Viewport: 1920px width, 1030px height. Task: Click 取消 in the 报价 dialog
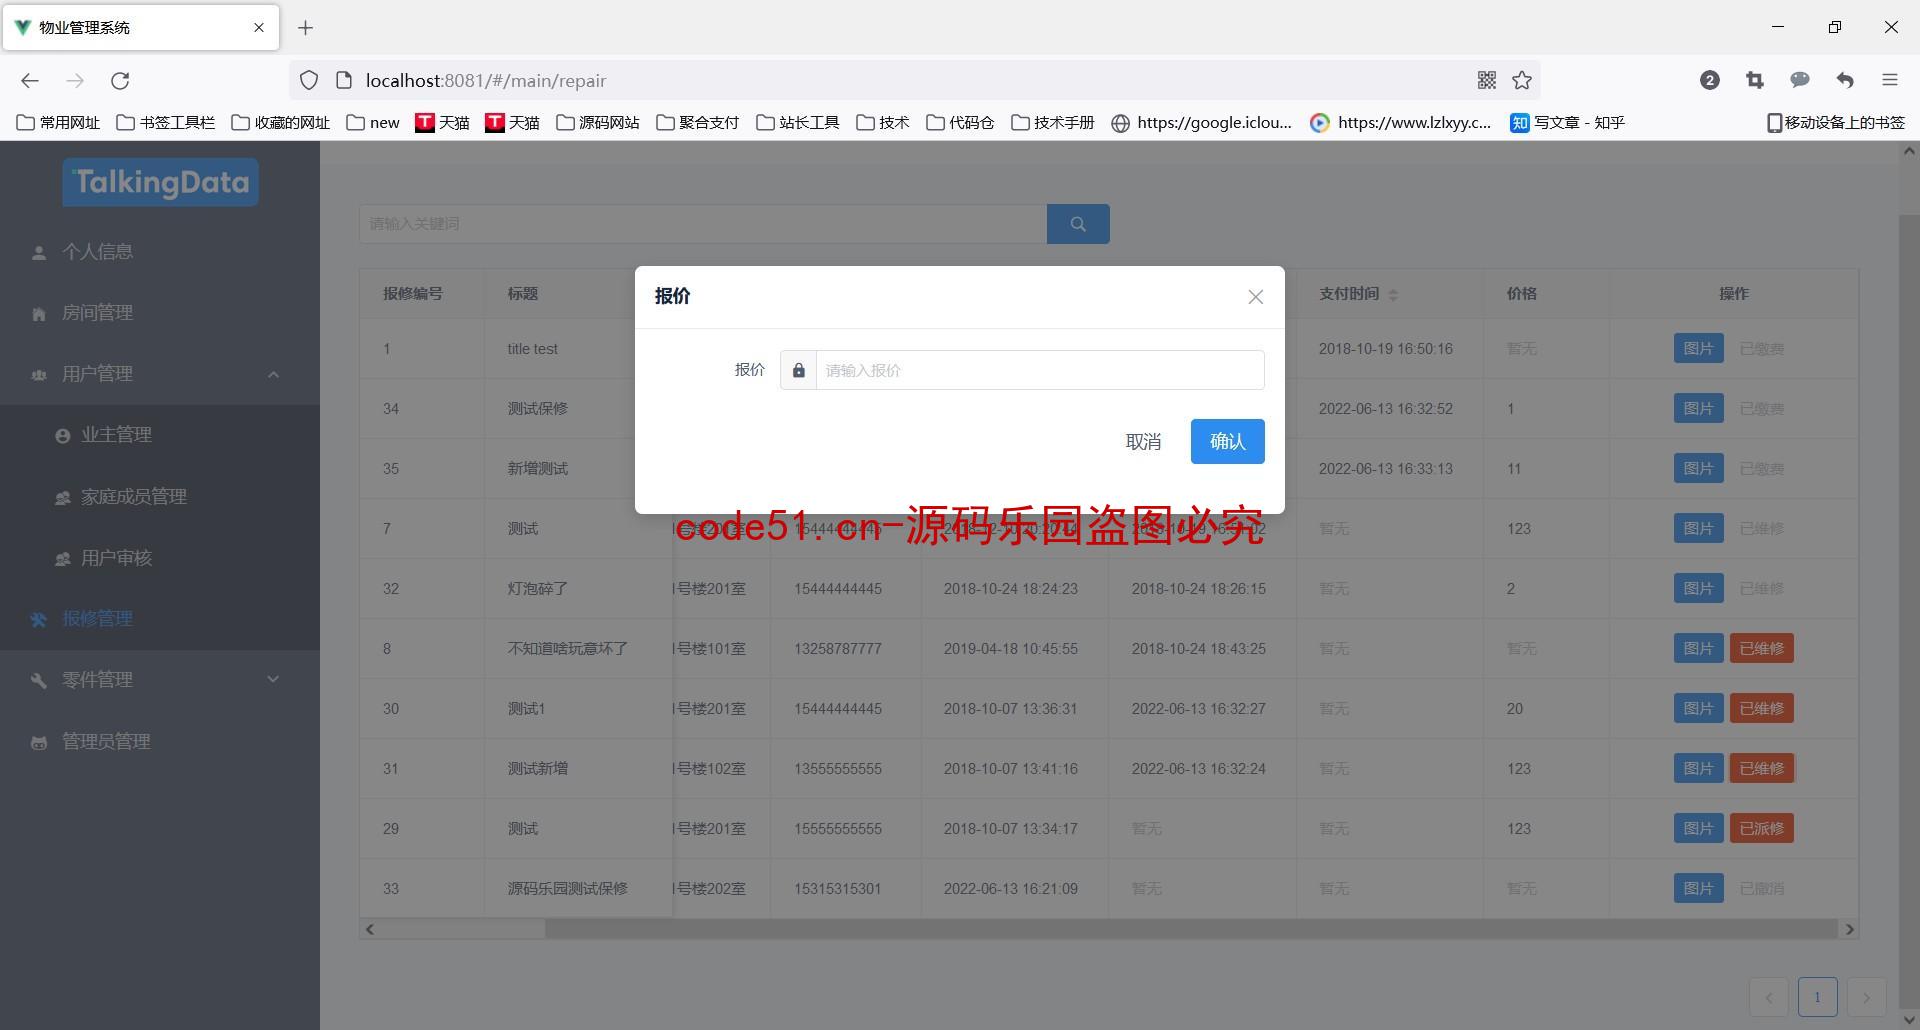(x=1143, y=442)
